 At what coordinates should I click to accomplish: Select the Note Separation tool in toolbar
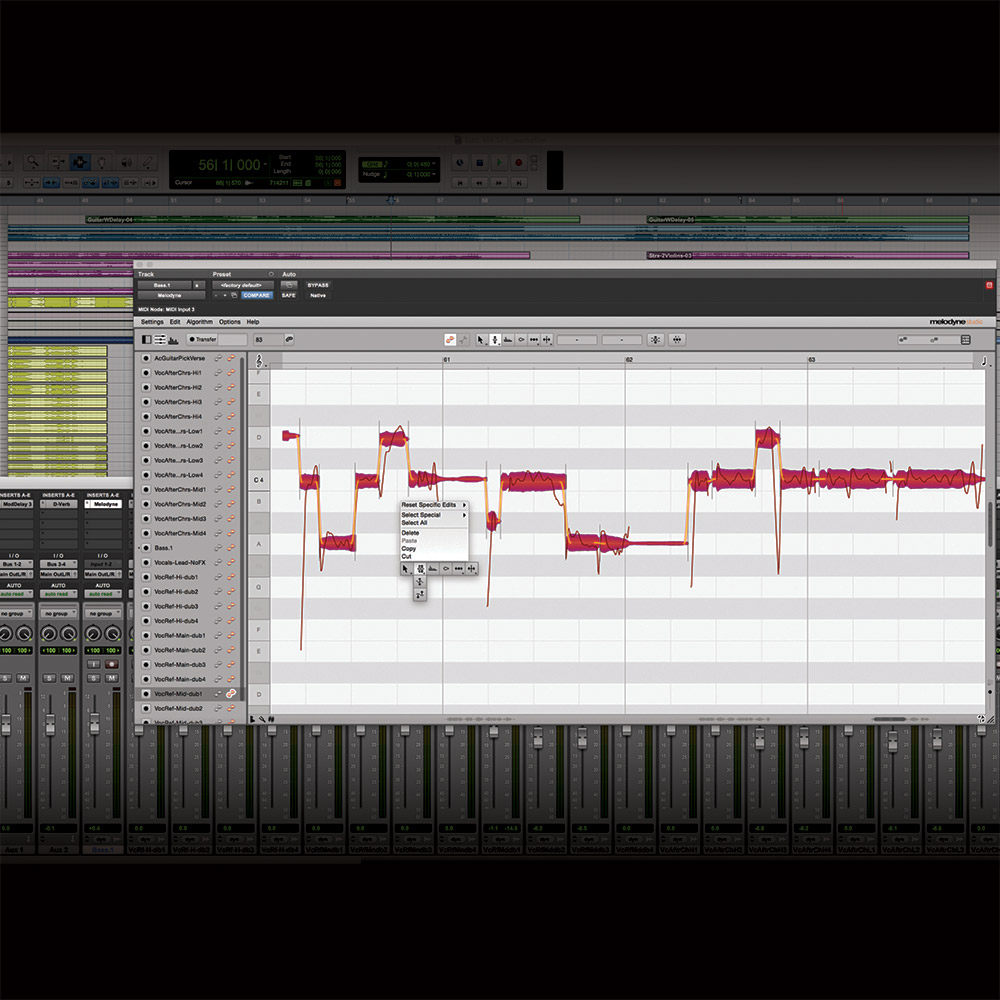[547, 340]
